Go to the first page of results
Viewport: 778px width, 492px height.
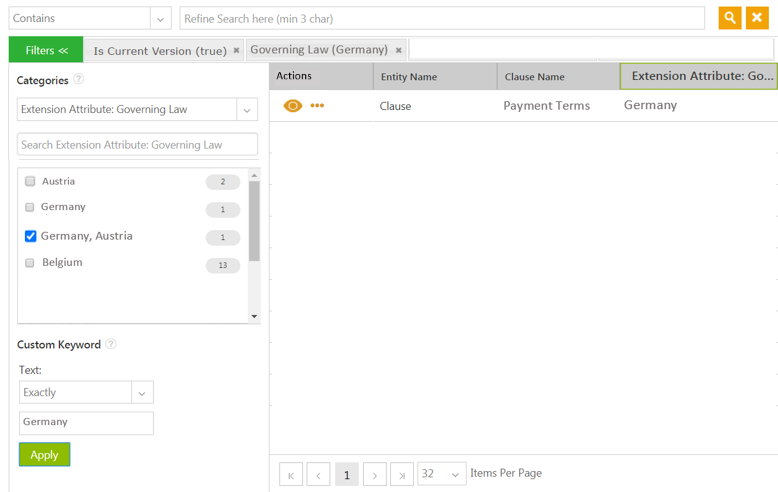pos(291,474)
